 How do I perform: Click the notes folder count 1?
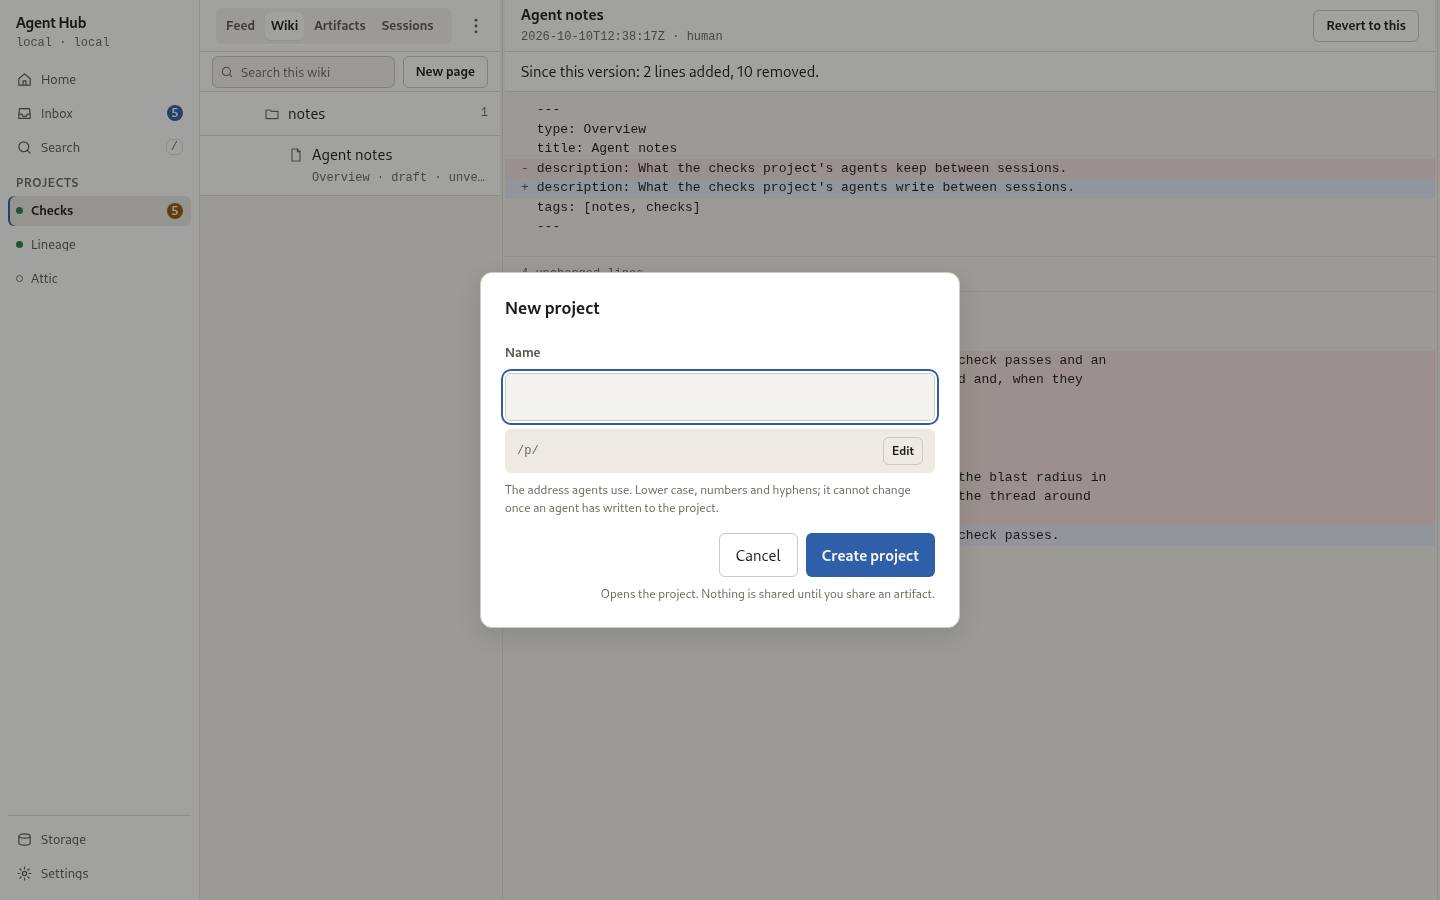pos(484,113)
